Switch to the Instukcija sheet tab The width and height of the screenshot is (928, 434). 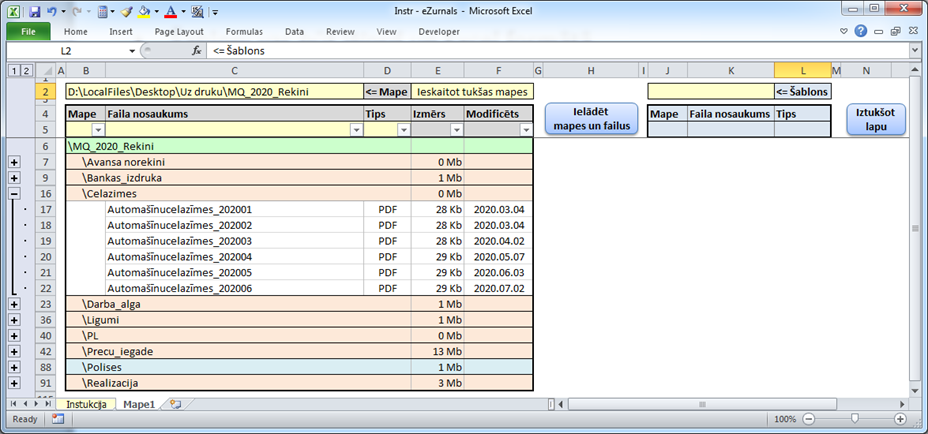pyautogui.click(x=86, y=404)
